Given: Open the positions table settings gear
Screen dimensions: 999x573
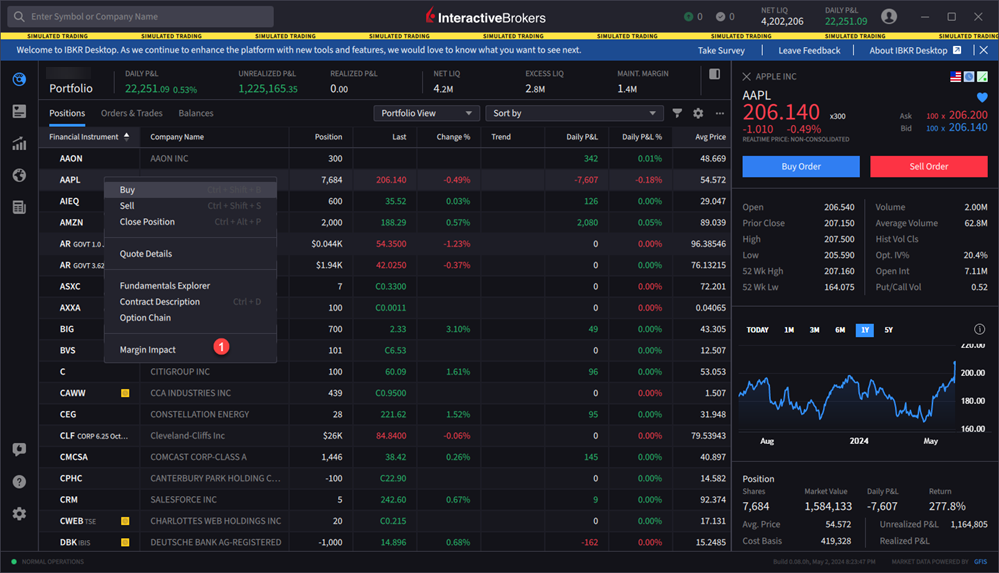Looking at the screenshot, I should (698, 113).
